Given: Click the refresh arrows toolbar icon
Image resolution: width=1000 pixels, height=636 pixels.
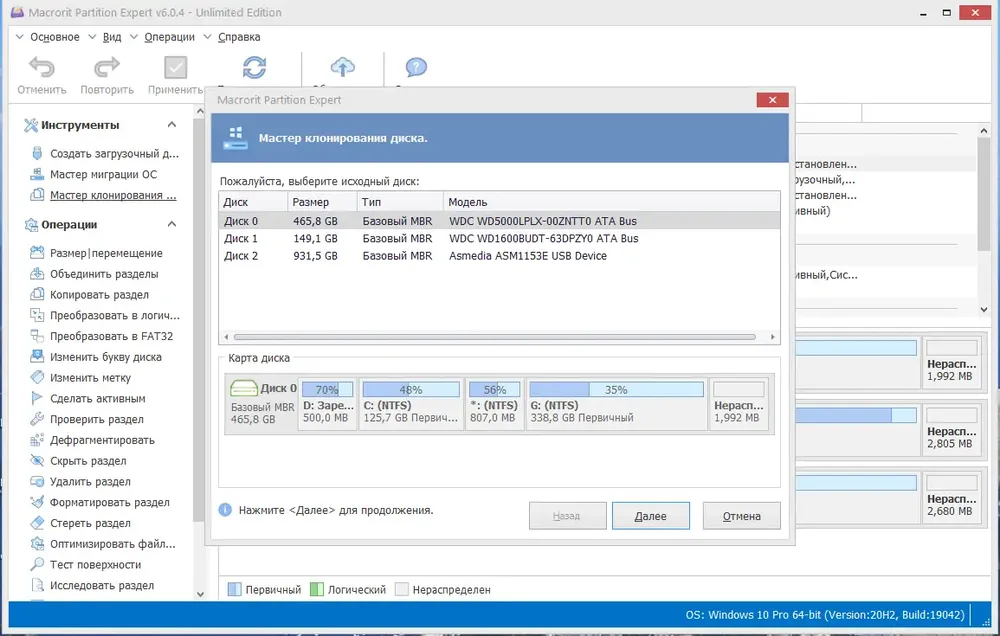Looking at the screenshot, I should 254,67.
